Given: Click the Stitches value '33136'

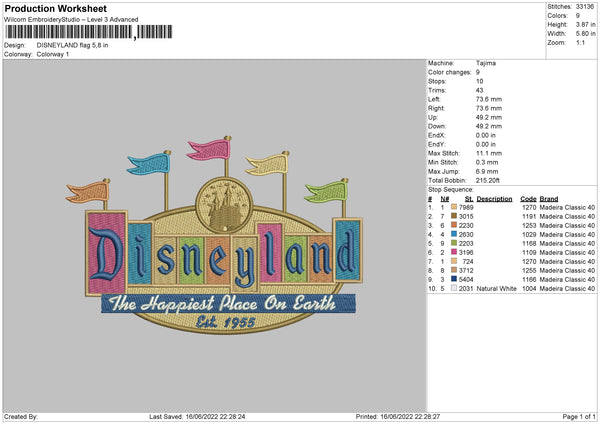Looking at the screenshot, I should (x=585, y=7).
